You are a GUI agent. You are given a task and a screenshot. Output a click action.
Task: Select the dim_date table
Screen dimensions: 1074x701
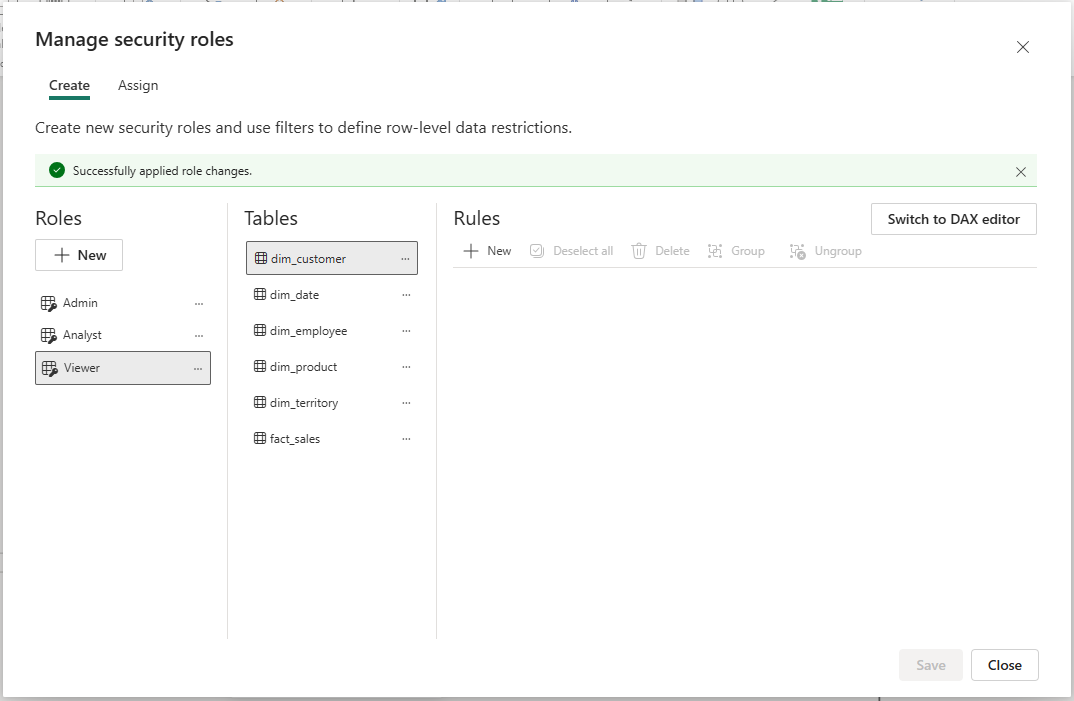[332, 295]
